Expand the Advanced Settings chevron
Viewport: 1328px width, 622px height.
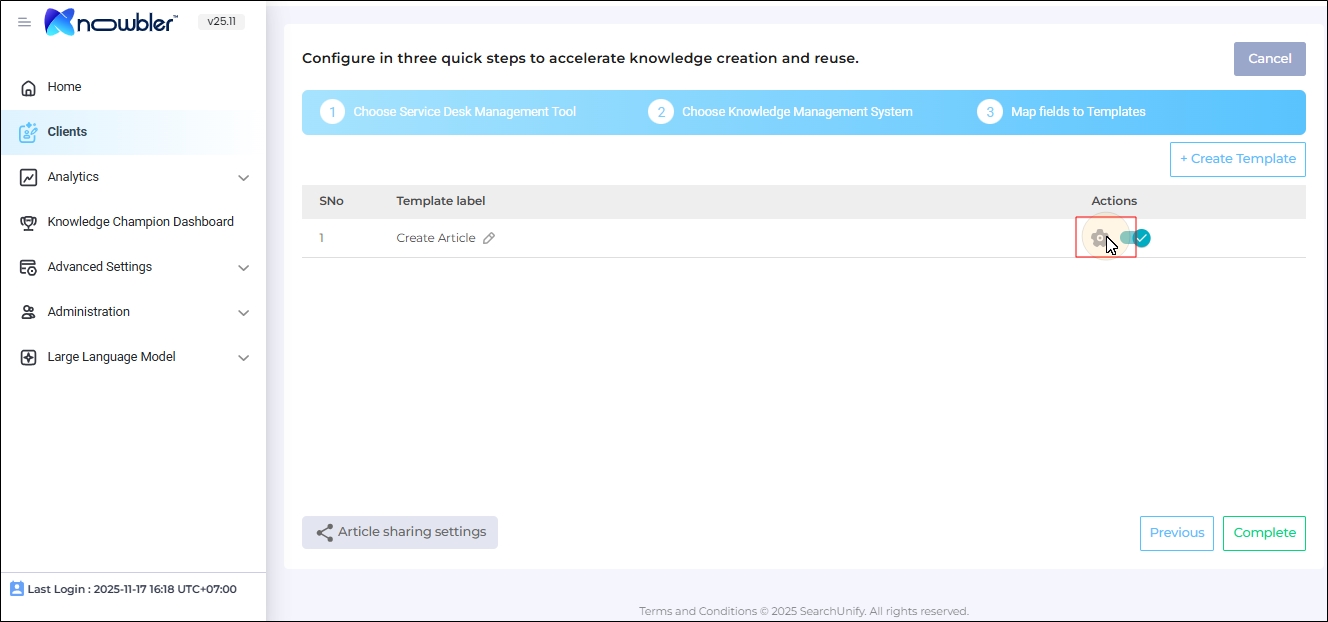click(x=243, y=268)
